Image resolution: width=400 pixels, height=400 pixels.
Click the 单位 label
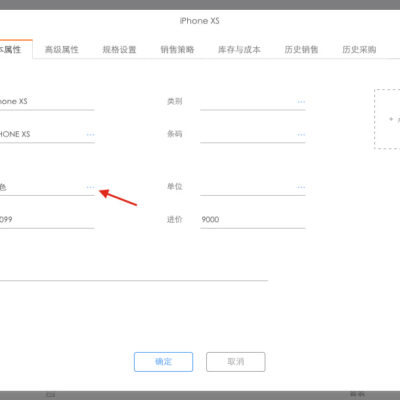point(175,187)
